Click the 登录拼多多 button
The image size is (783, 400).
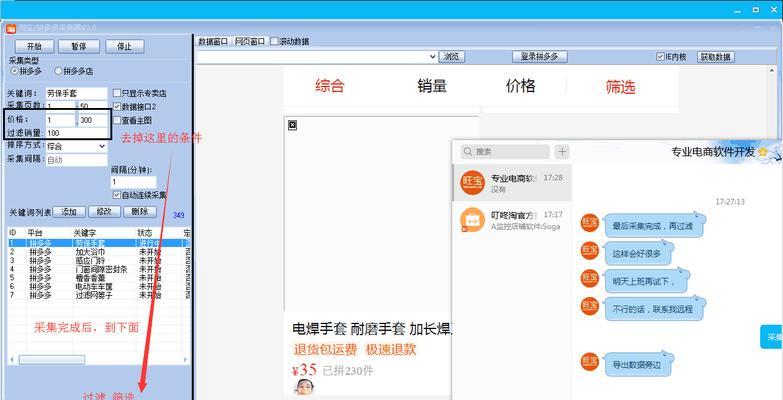click(x=539, y=57)
